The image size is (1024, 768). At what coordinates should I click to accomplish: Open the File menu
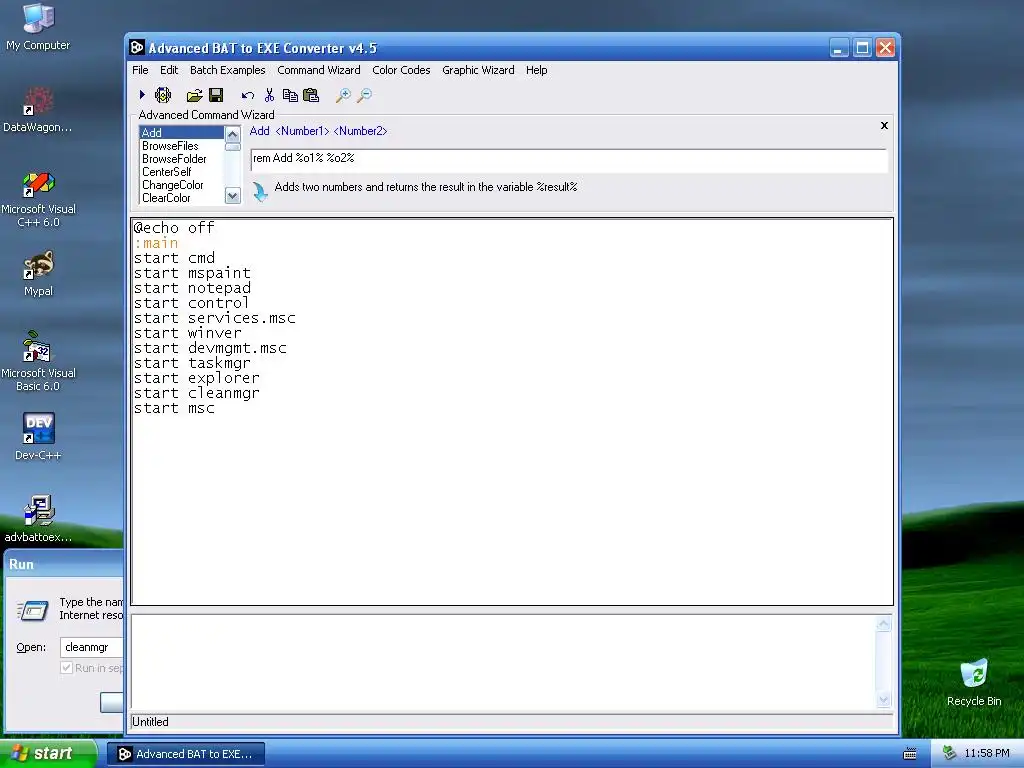tap(140, 70)
